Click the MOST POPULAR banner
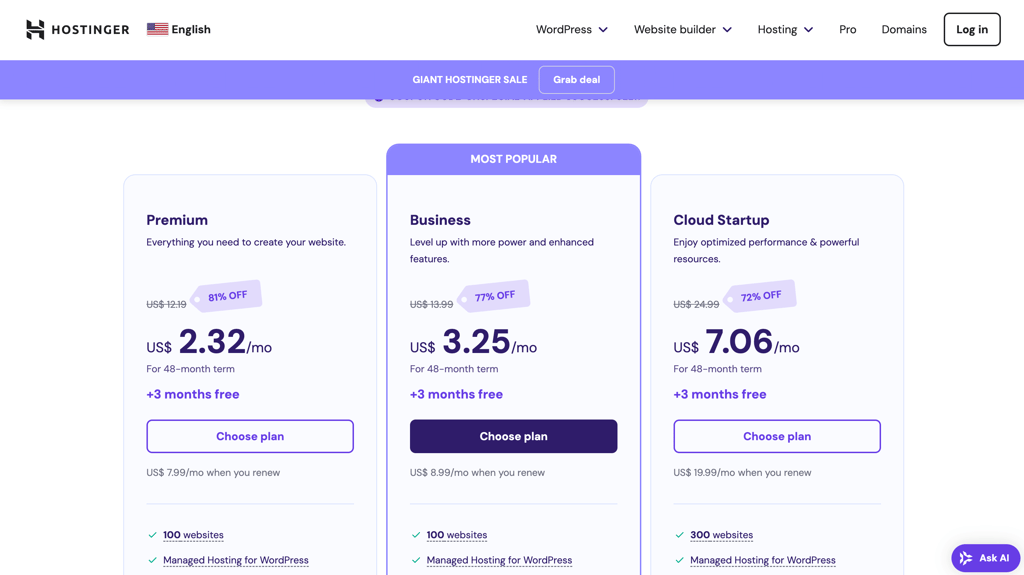 click(513, 159)
